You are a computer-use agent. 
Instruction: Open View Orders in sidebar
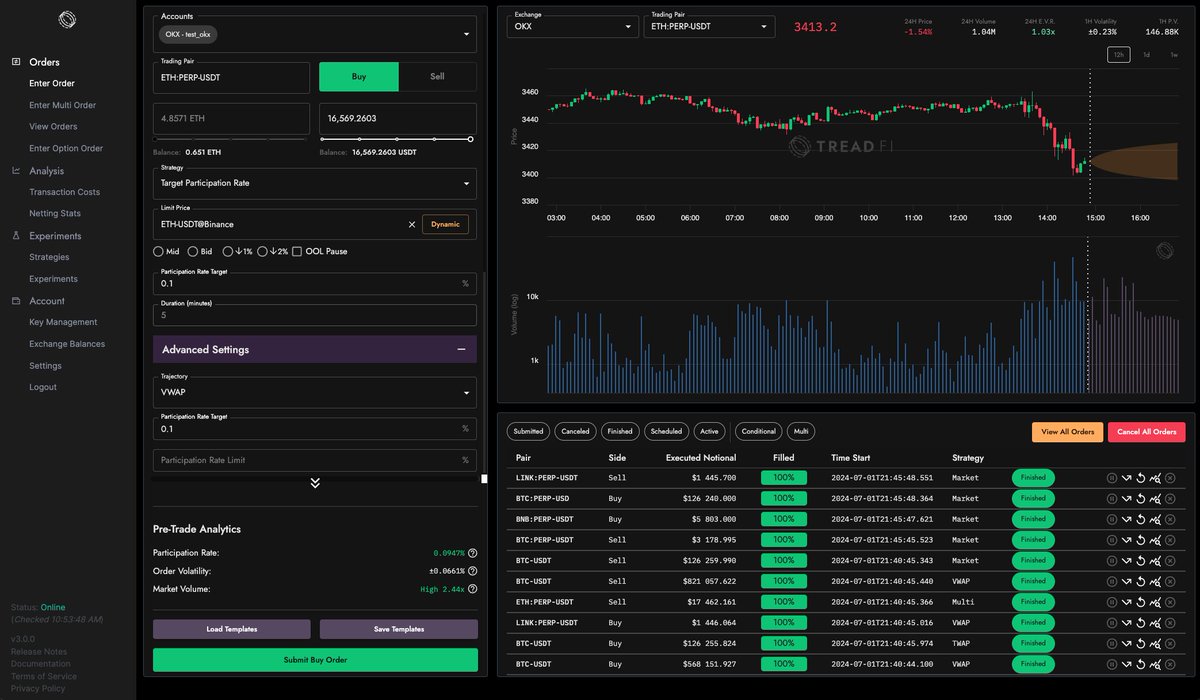53,127
